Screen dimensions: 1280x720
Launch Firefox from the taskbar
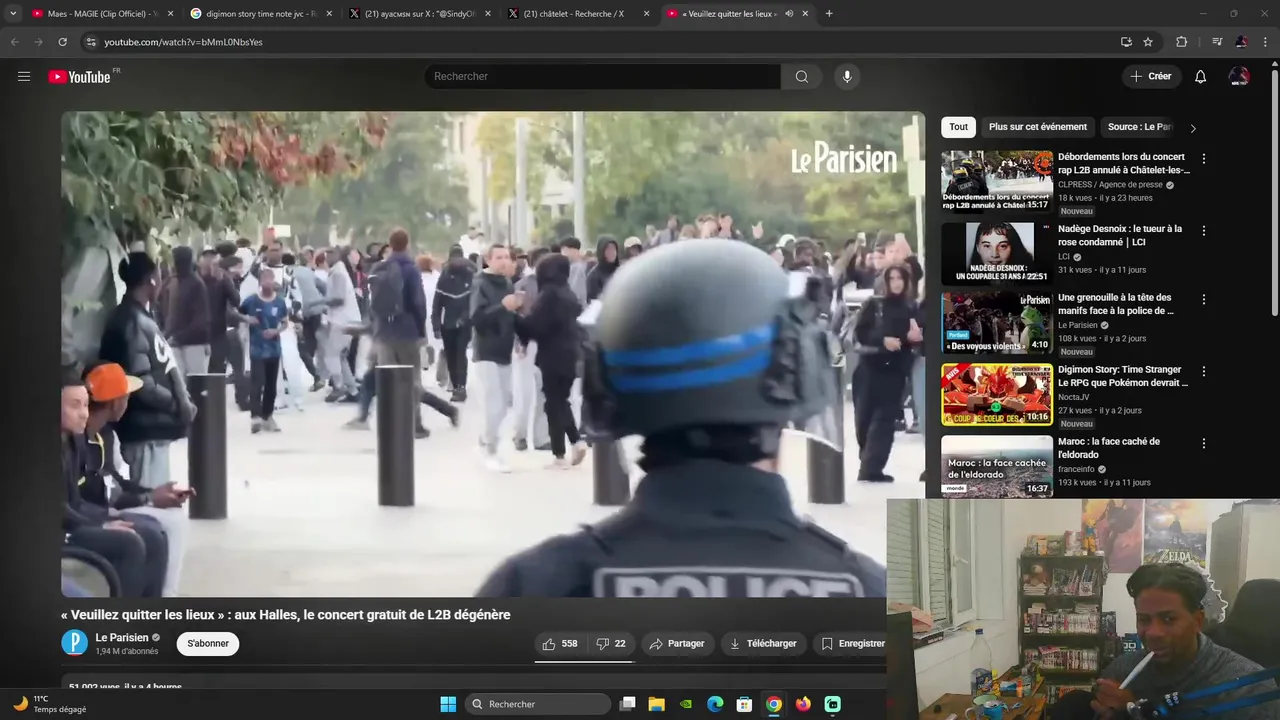tap(803, 704)
